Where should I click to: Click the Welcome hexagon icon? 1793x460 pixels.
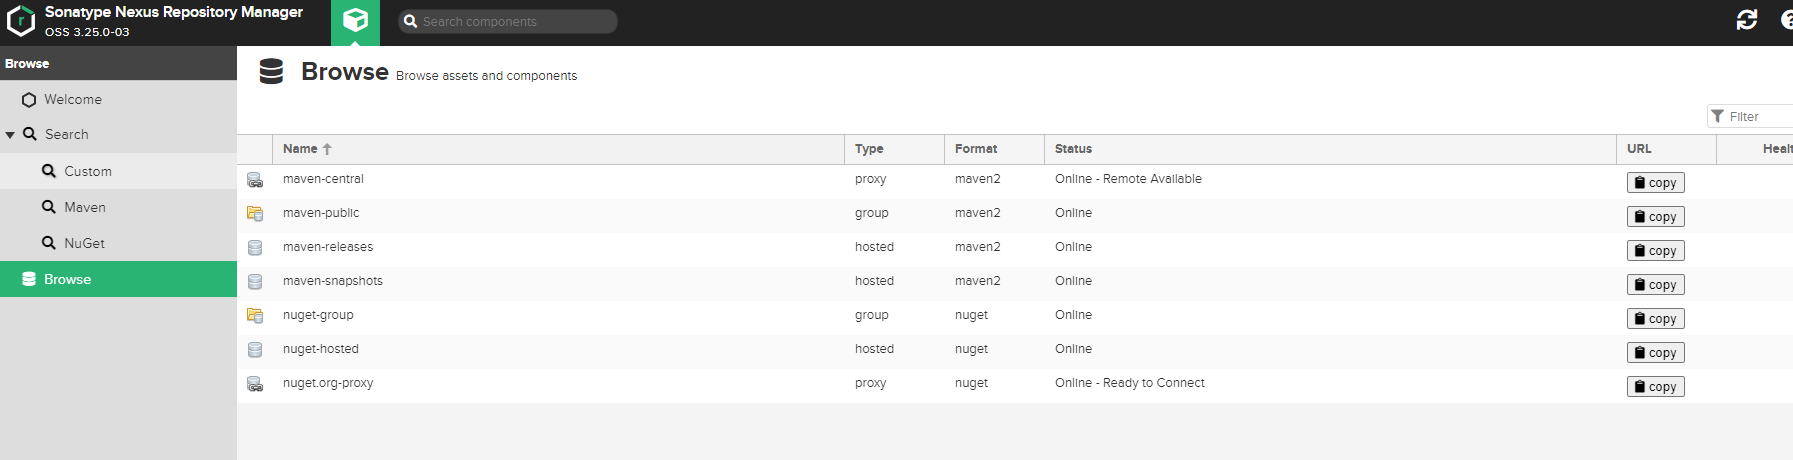coord(29,100)
